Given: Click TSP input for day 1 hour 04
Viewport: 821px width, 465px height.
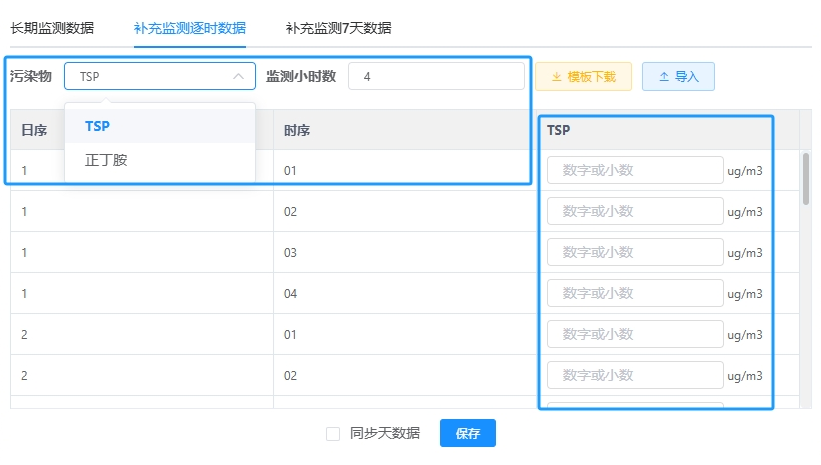Looking at the screenshot, I should coord(635,293).
